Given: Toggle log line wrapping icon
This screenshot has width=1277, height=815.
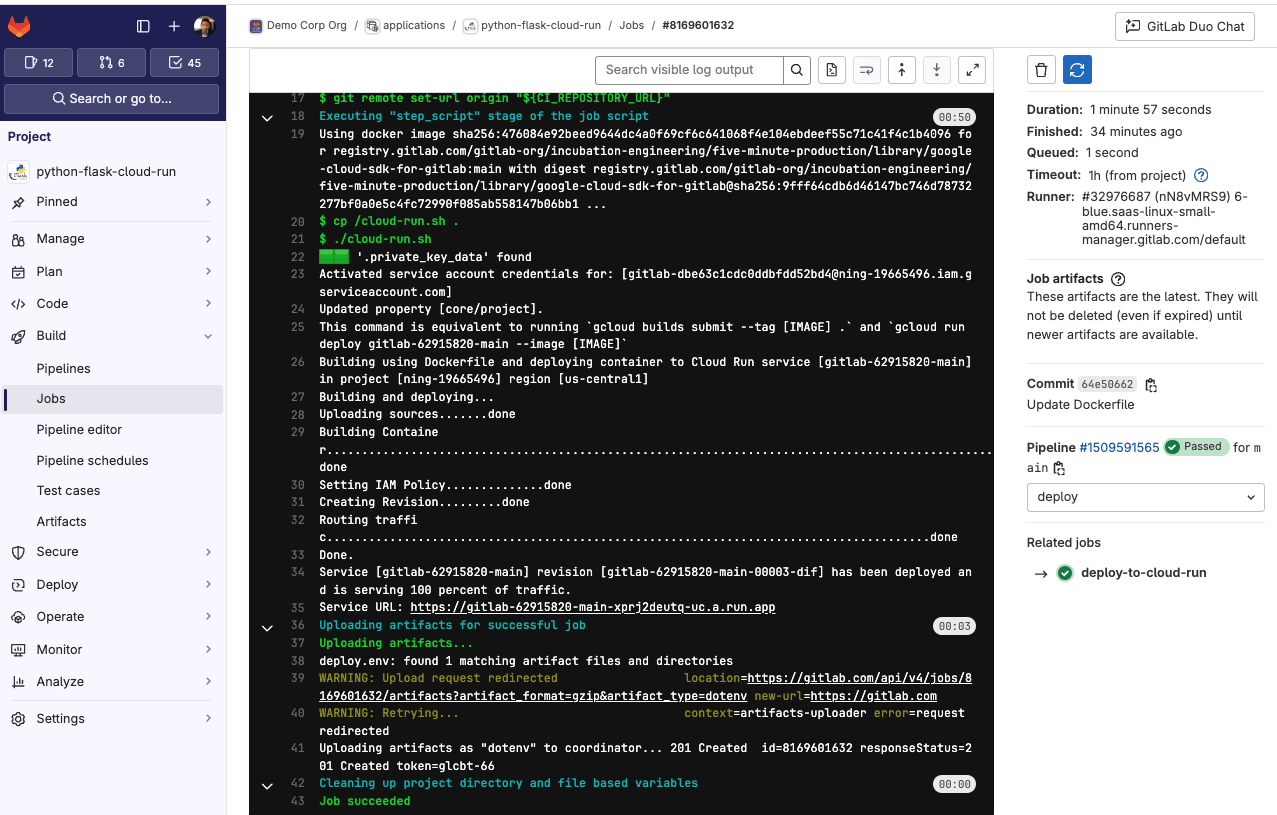Looking at the screenshot, I should tap(867, 70).
